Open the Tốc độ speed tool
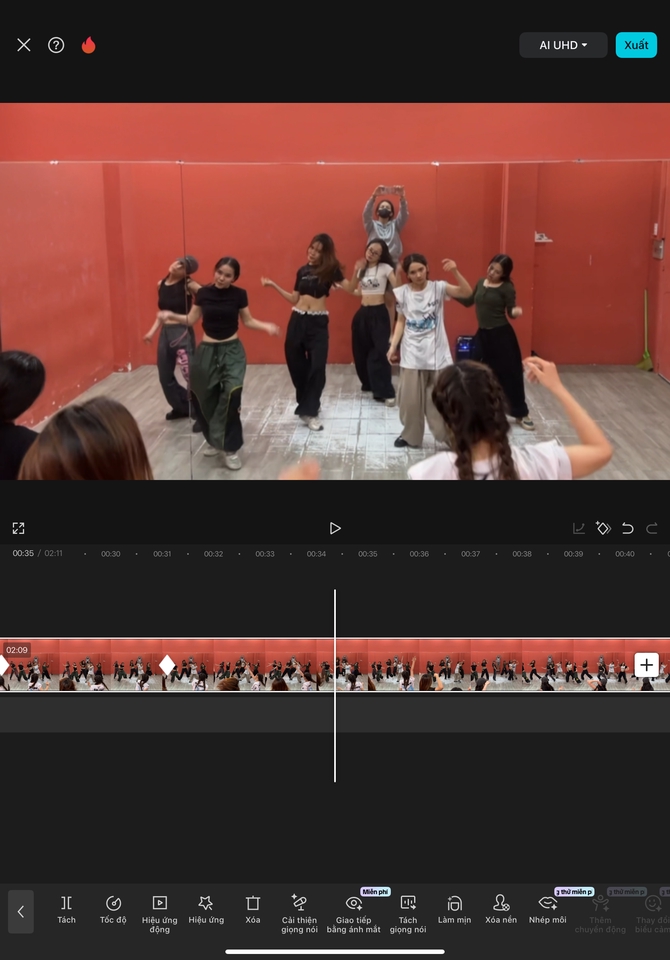The width and height of the screenshot is (670, 960). pos(113,909)
